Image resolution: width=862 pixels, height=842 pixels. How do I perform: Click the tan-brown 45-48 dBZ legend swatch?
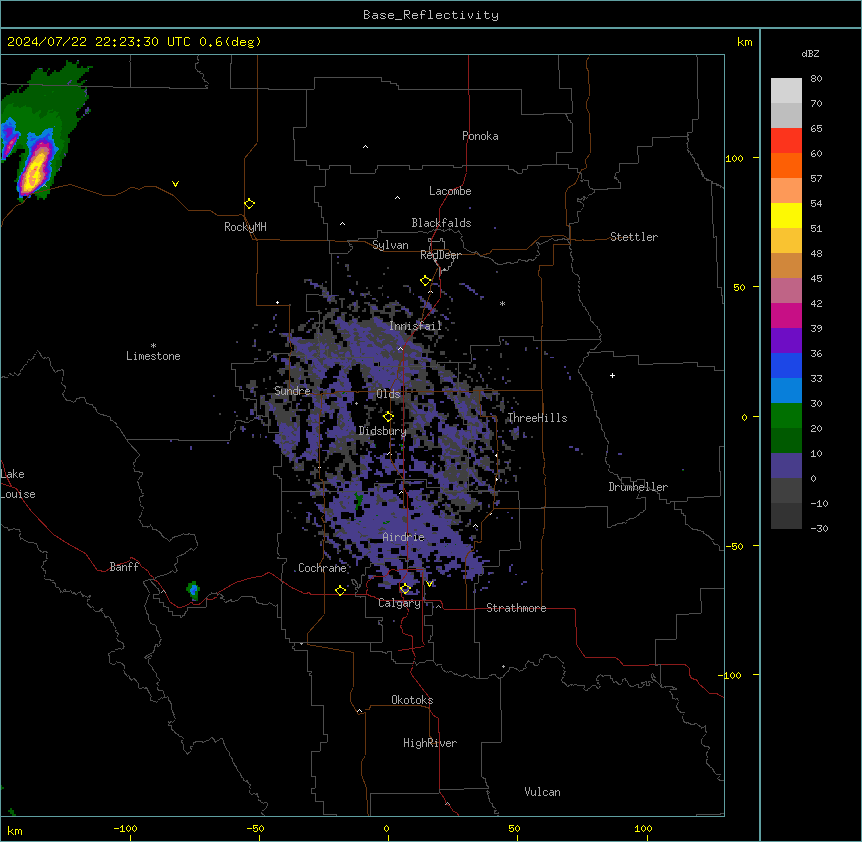coord(786,265)
